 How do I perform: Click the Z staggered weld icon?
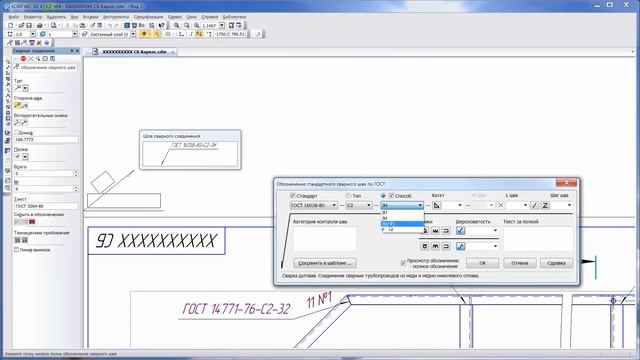click(545, 205)
